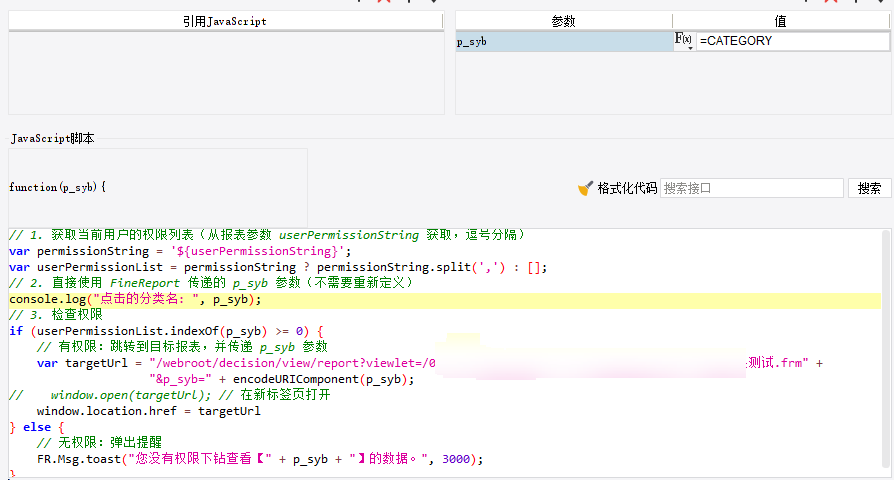Viewport: 894px width, 480px height.
Task: Click the FR.Msg.toast code line
Action: [x=260, y=459]
